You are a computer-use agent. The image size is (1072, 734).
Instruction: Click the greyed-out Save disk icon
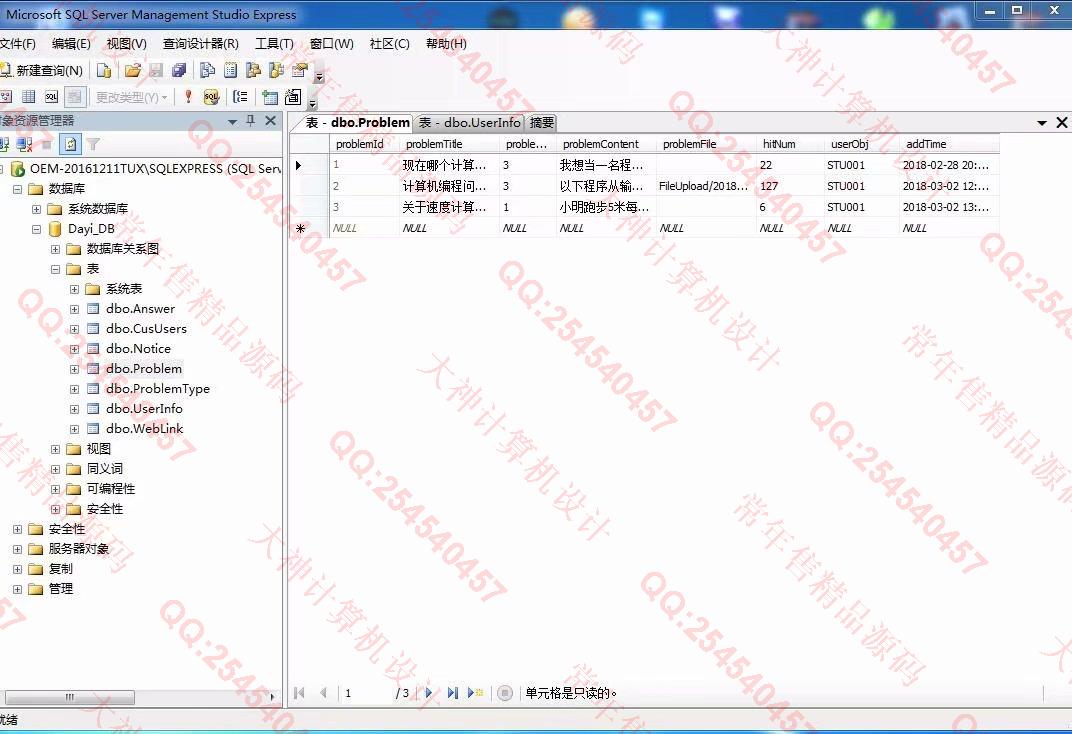[x=156, y=70]
